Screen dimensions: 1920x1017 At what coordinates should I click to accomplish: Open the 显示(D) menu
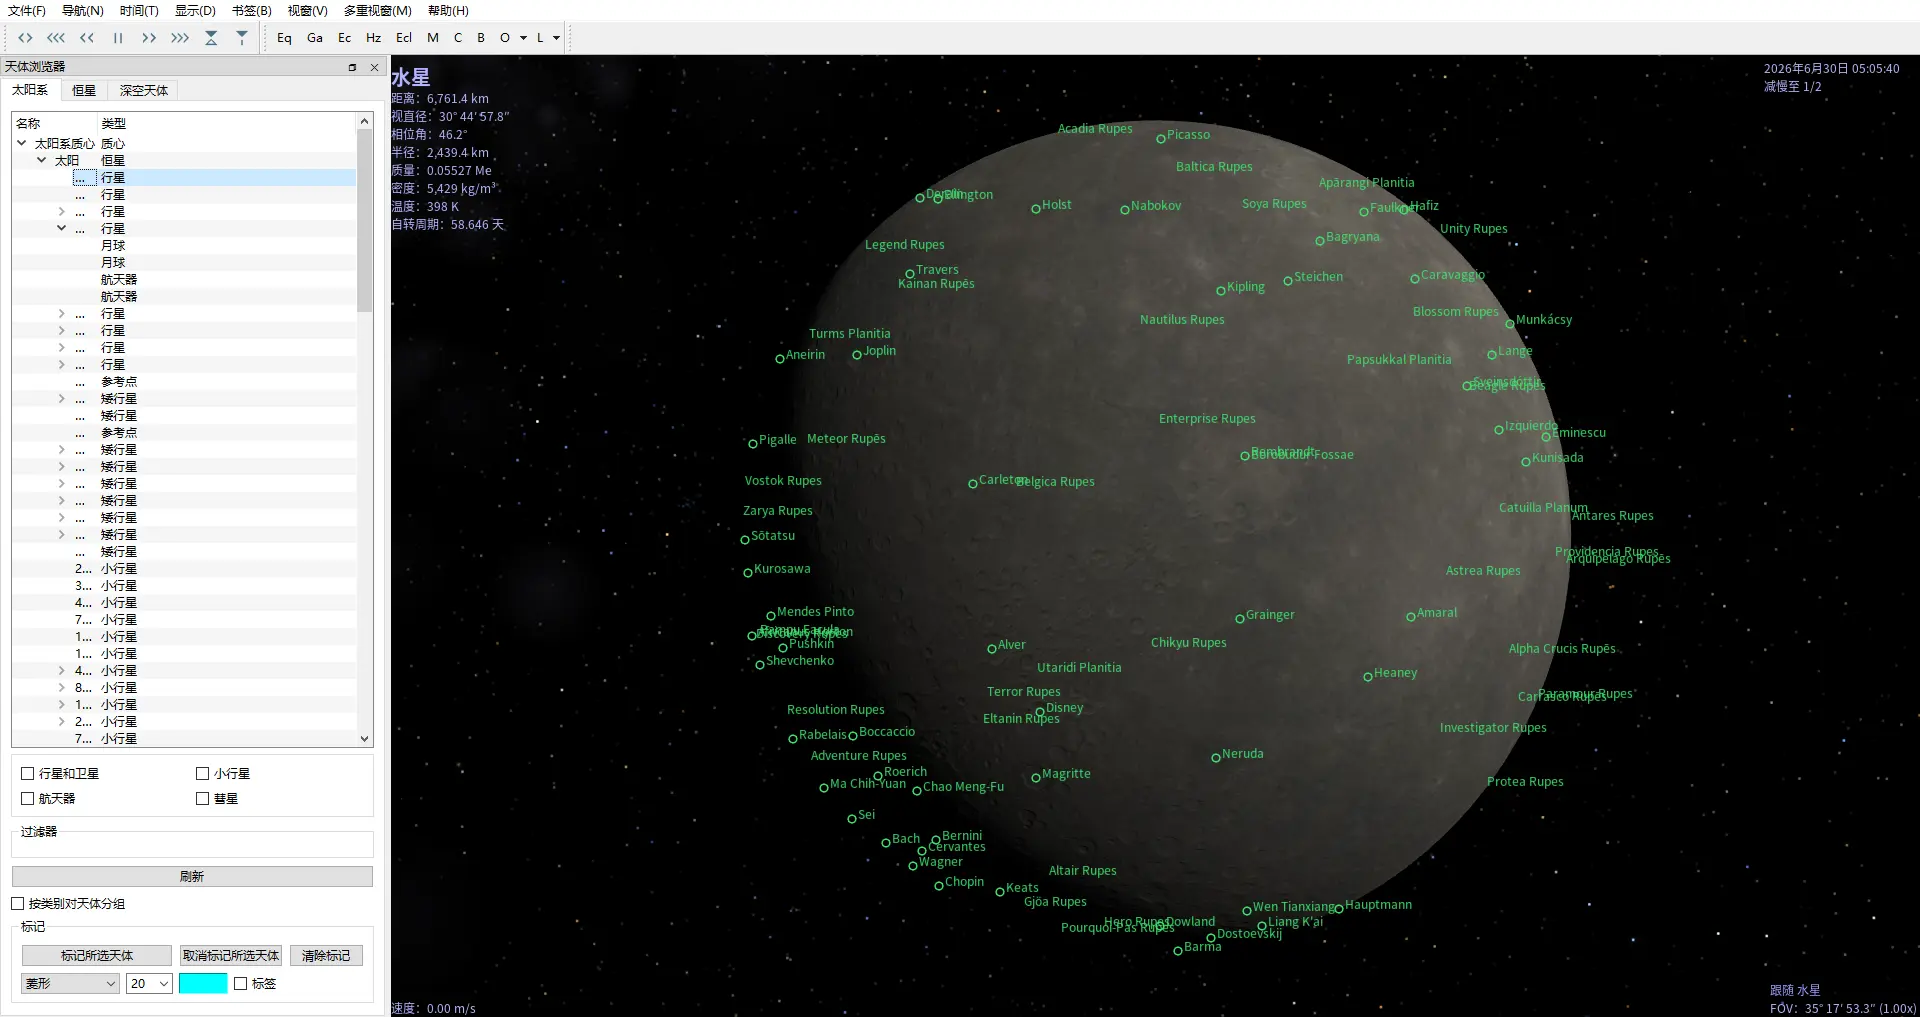point(195,11)
